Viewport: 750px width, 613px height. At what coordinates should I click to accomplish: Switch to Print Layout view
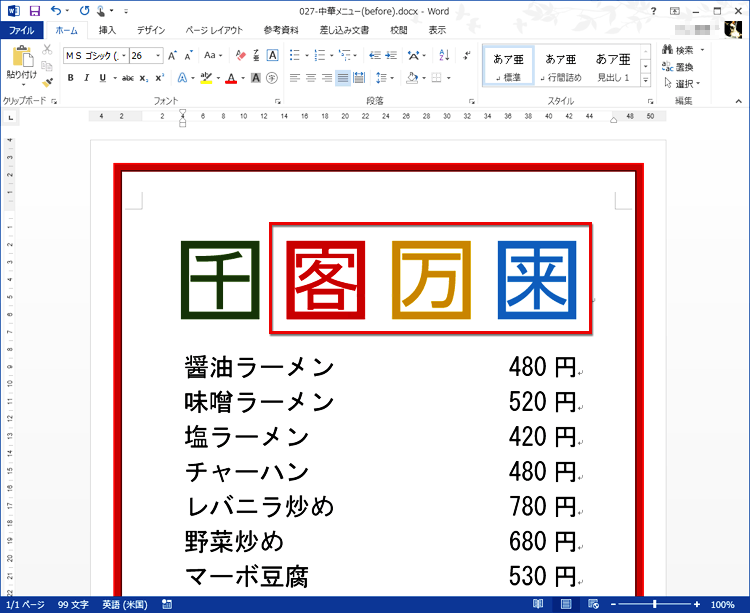(x=566, y=604)
